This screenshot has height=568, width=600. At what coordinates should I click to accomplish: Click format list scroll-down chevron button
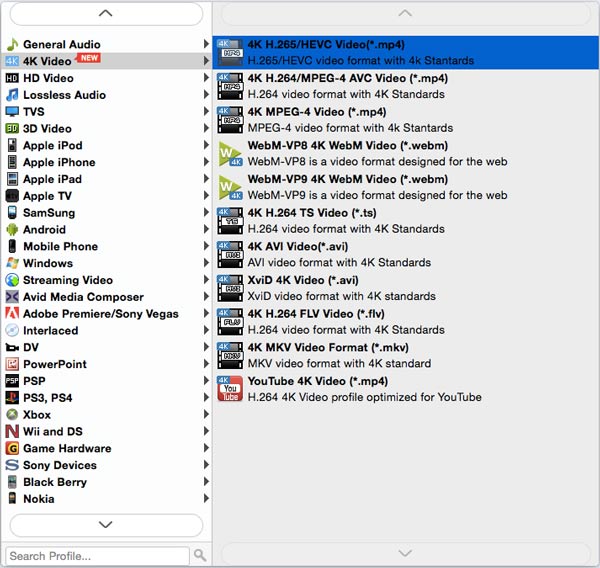pos(406,553)
